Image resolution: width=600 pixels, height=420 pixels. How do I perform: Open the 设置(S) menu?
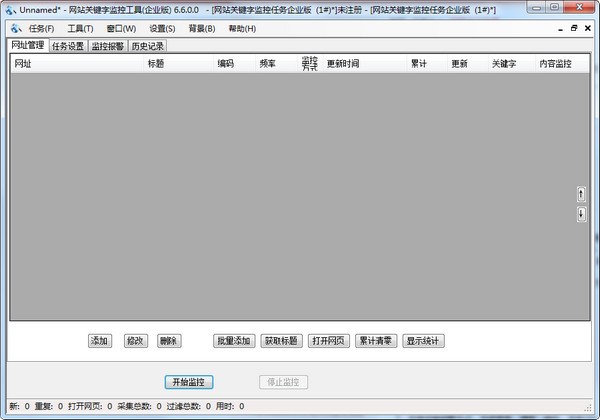click(x=162, y=29)
